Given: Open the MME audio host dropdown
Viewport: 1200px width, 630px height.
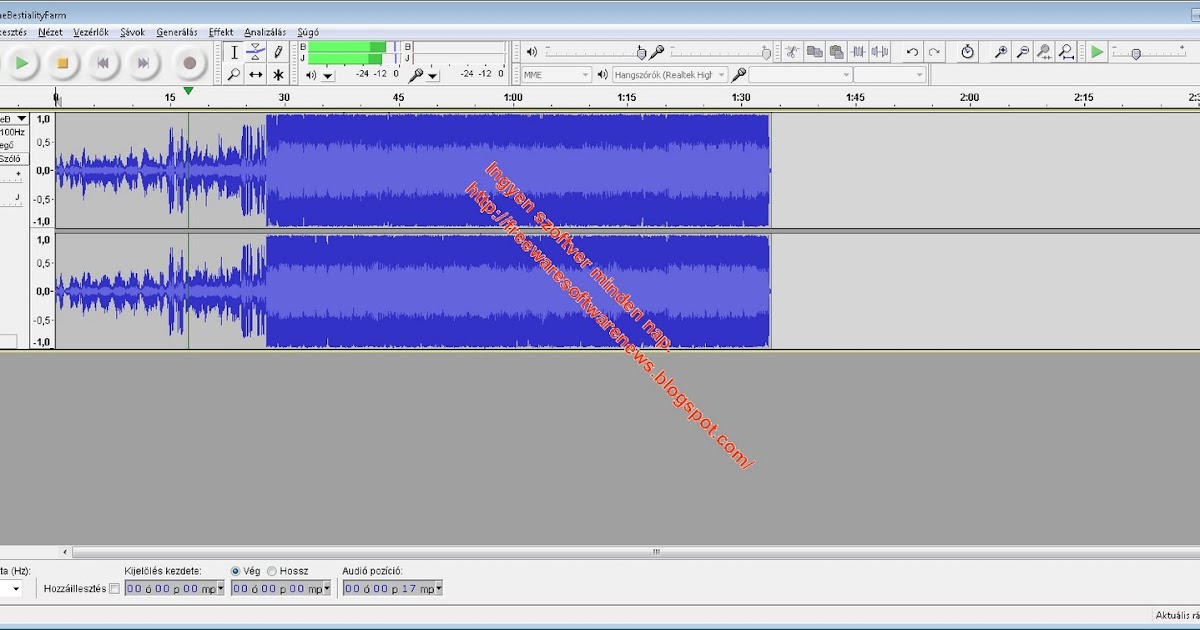Looking at the screenshot, I should click(557, 75).
